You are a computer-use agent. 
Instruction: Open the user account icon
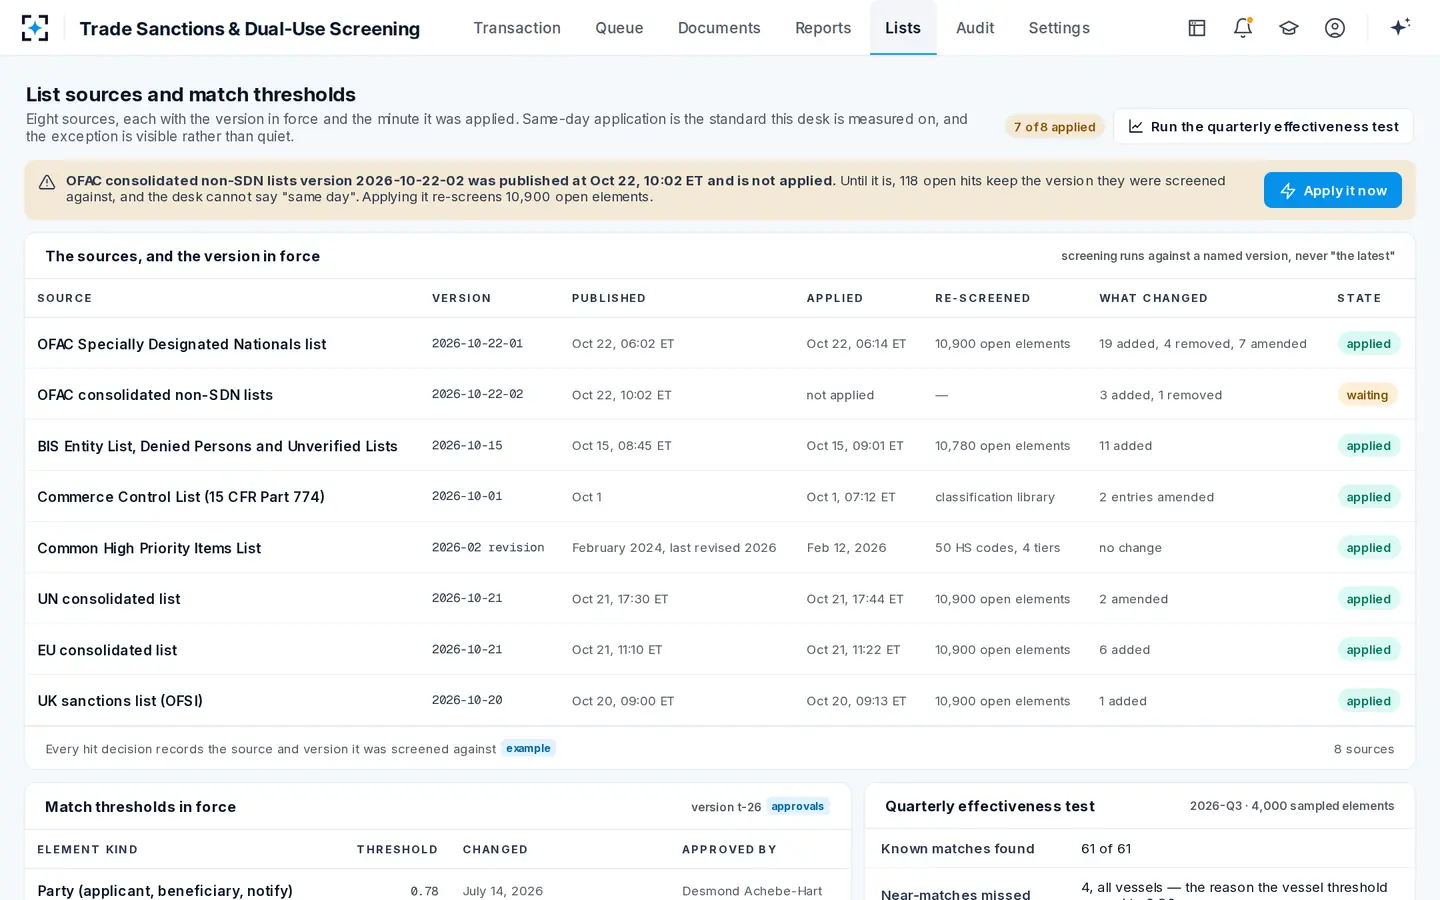(1335, 28)
